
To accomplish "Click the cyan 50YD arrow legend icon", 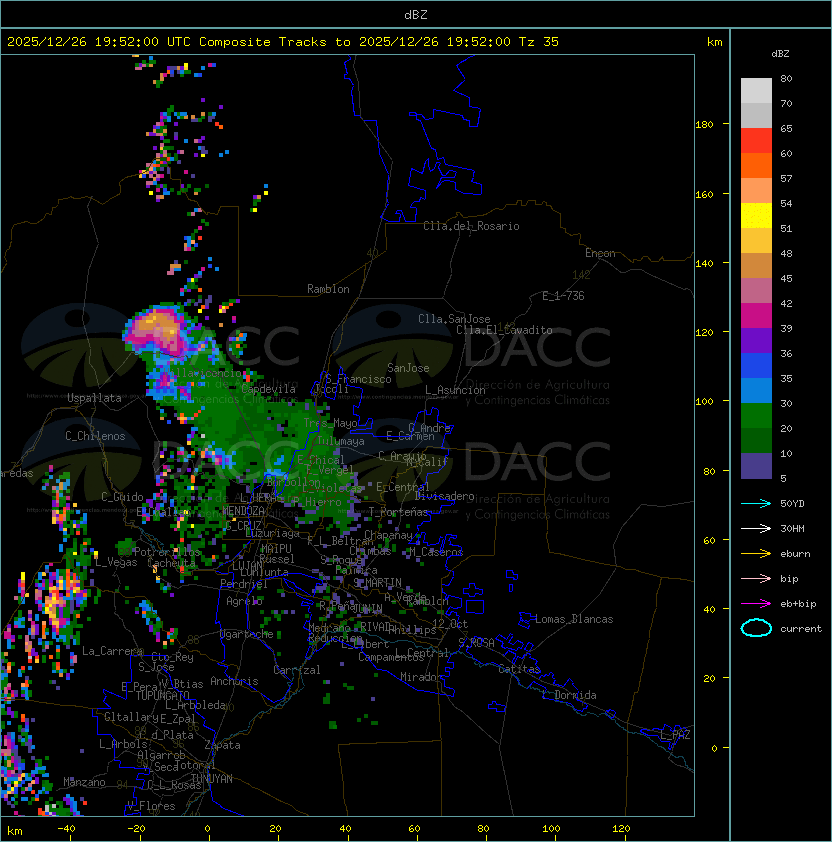I will 756,504.
